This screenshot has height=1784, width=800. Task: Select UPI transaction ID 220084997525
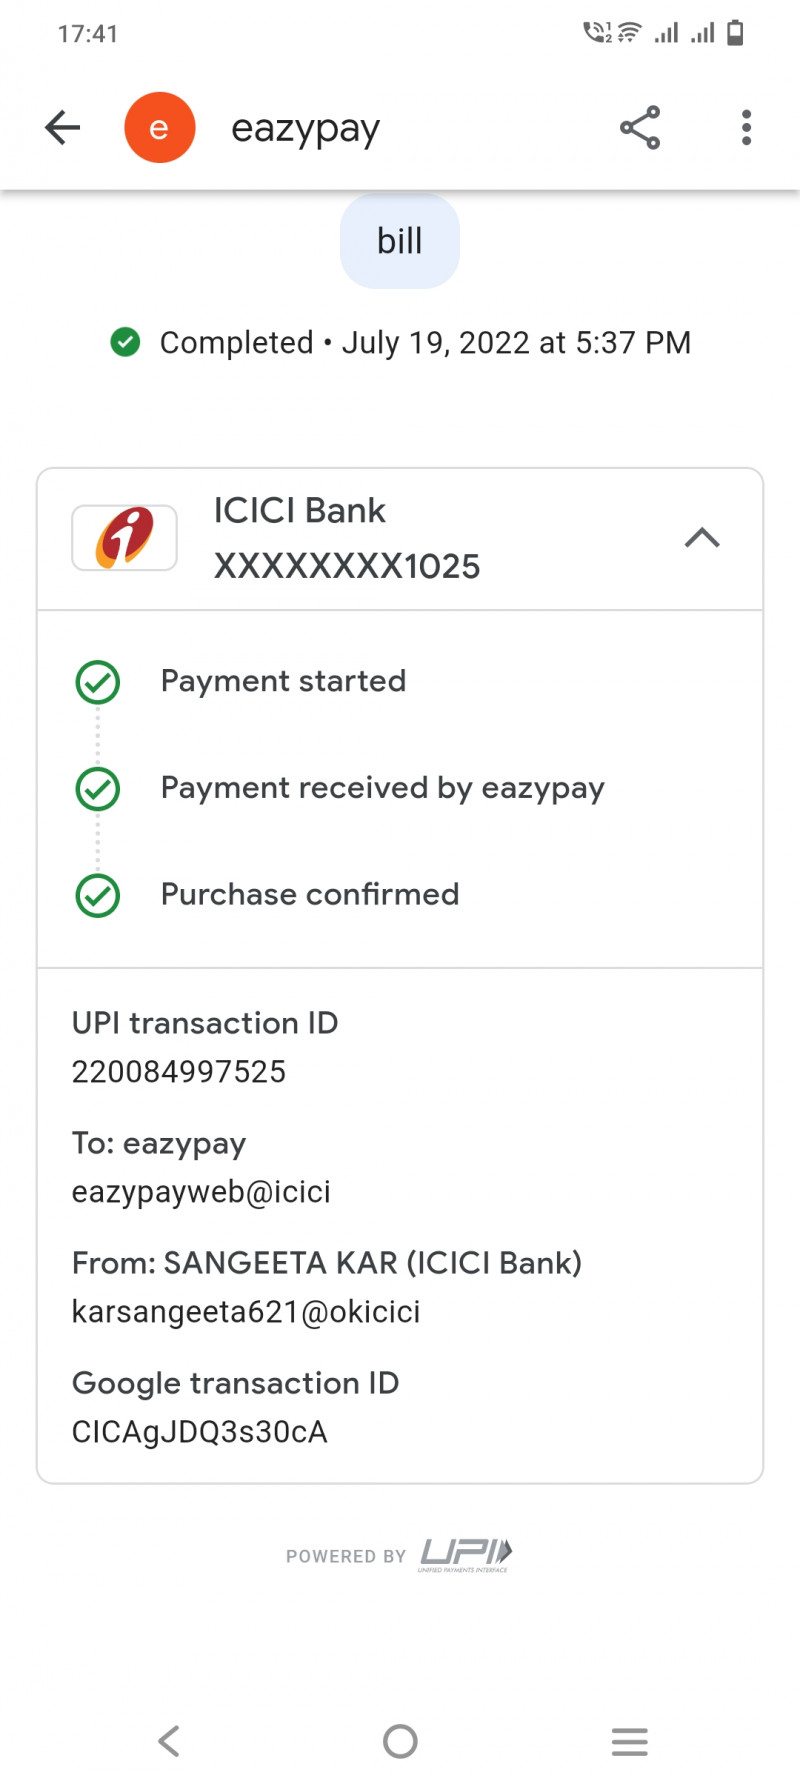[x=179, y=1072]
